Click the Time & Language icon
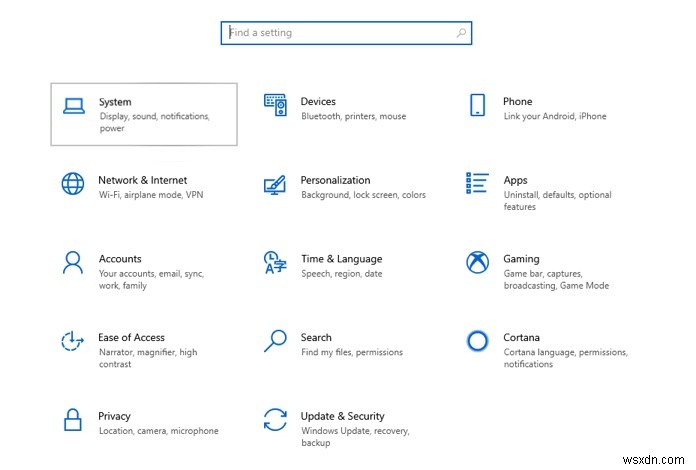The height and width of the screenshot is (470, 696). (x=275, y=262)
